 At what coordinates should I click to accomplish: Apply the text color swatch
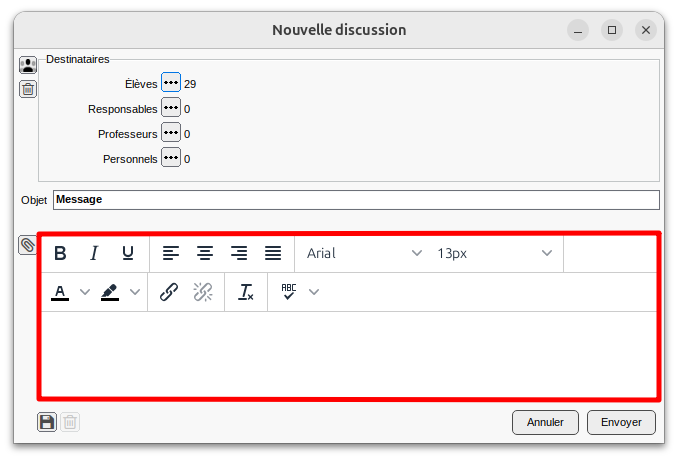(x=60, y=292)
